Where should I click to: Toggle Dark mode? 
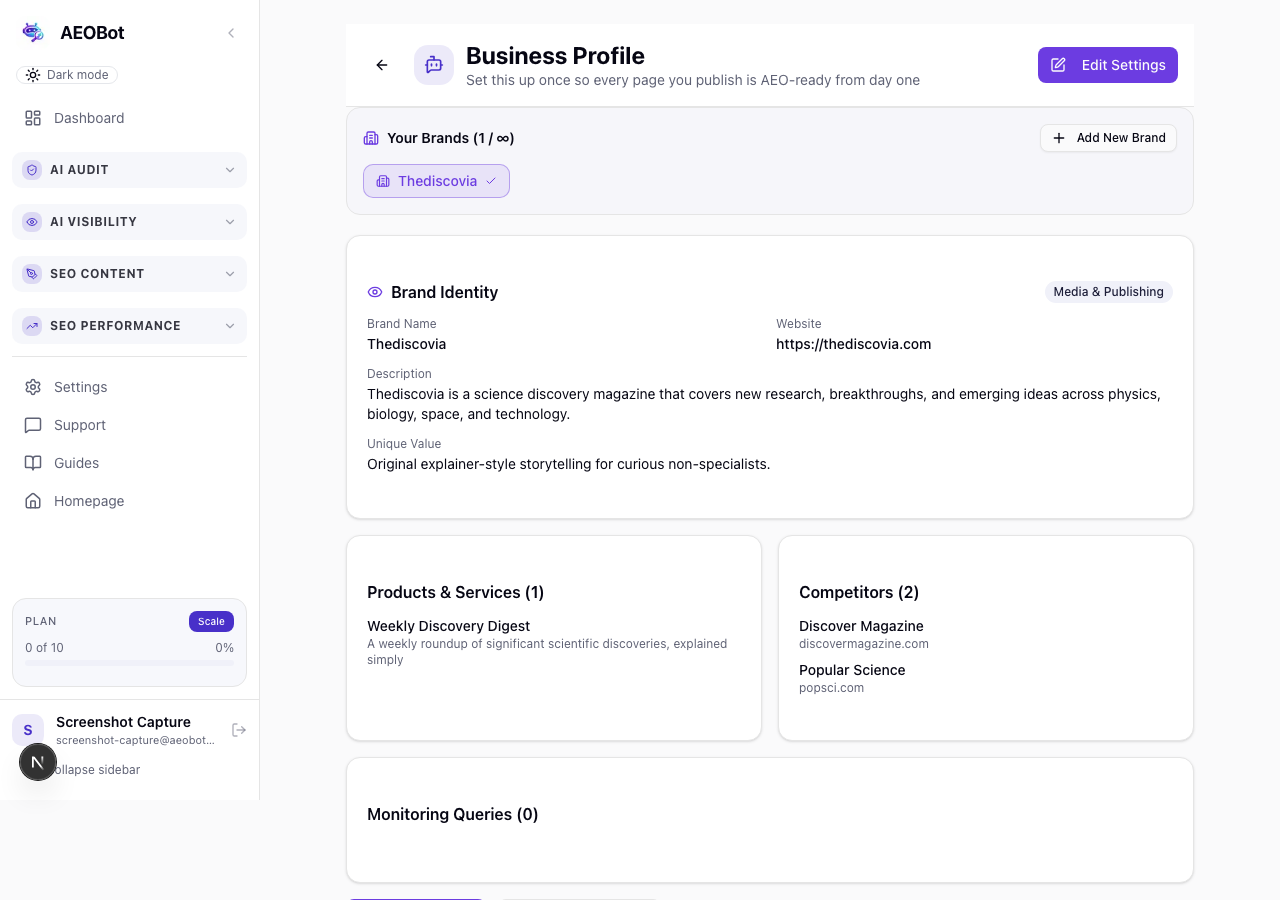point(67,75)
